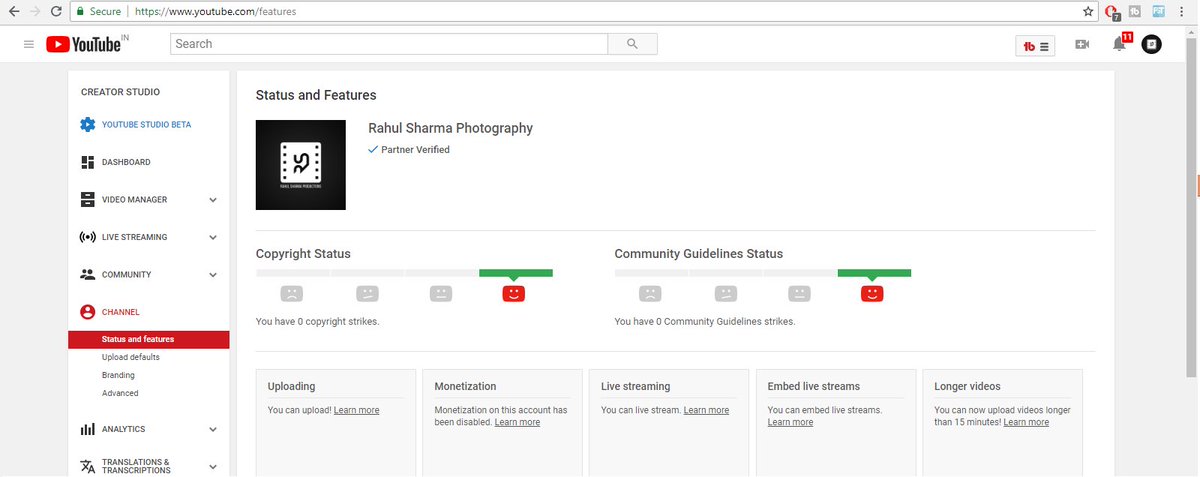Click the upload video camera icon
This screenshot has width=1200, height=477.
tap(1081, 45)
